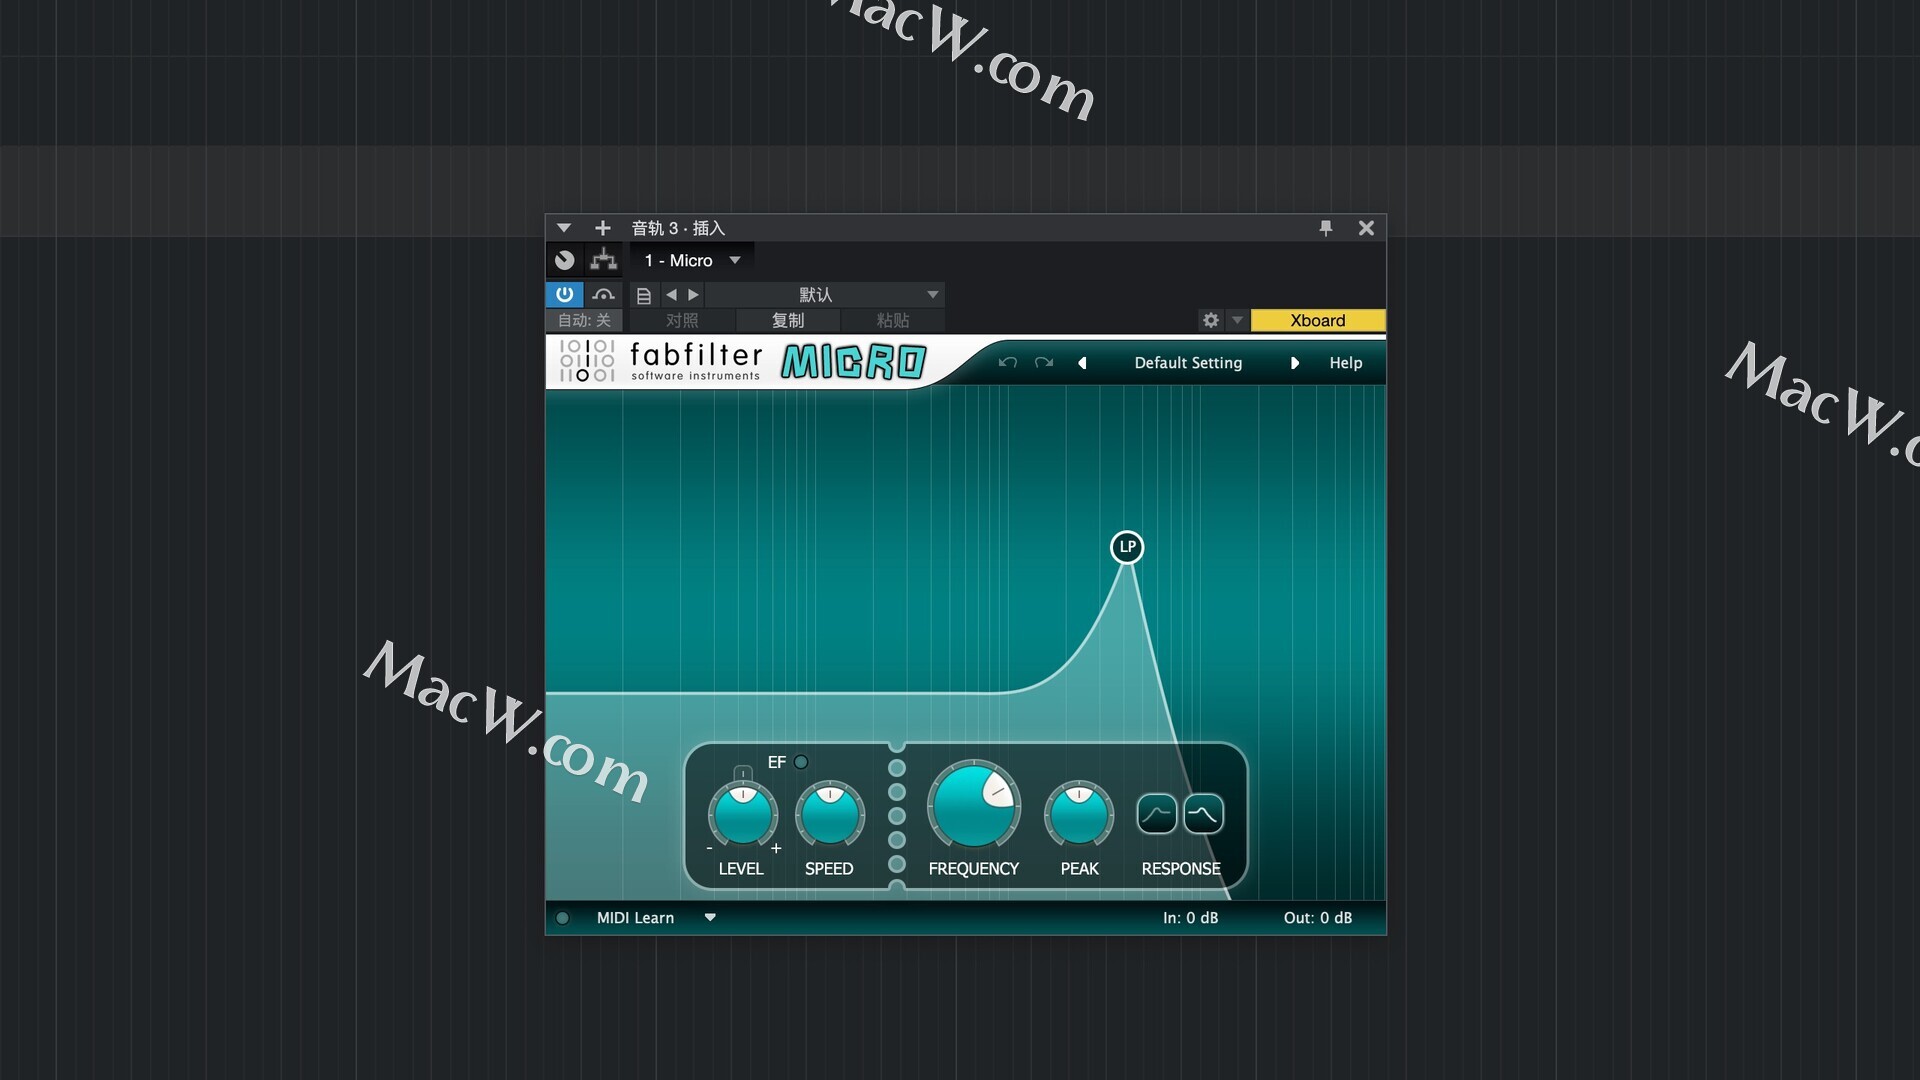
Task: Toggle the plugin power bypass button
Action: coord(564,294)
